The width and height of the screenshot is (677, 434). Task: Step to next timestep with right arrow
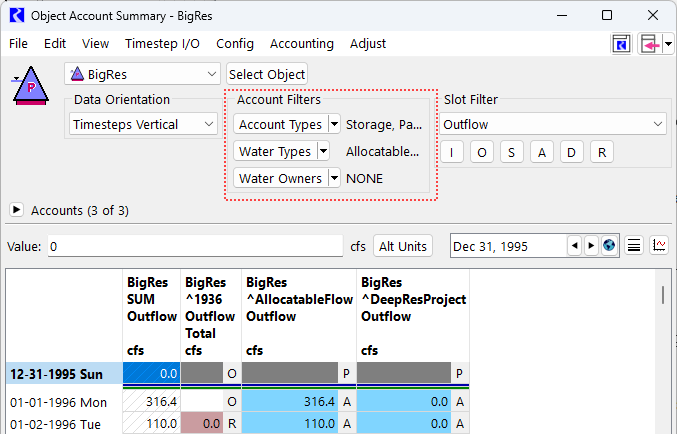point(591,246)
